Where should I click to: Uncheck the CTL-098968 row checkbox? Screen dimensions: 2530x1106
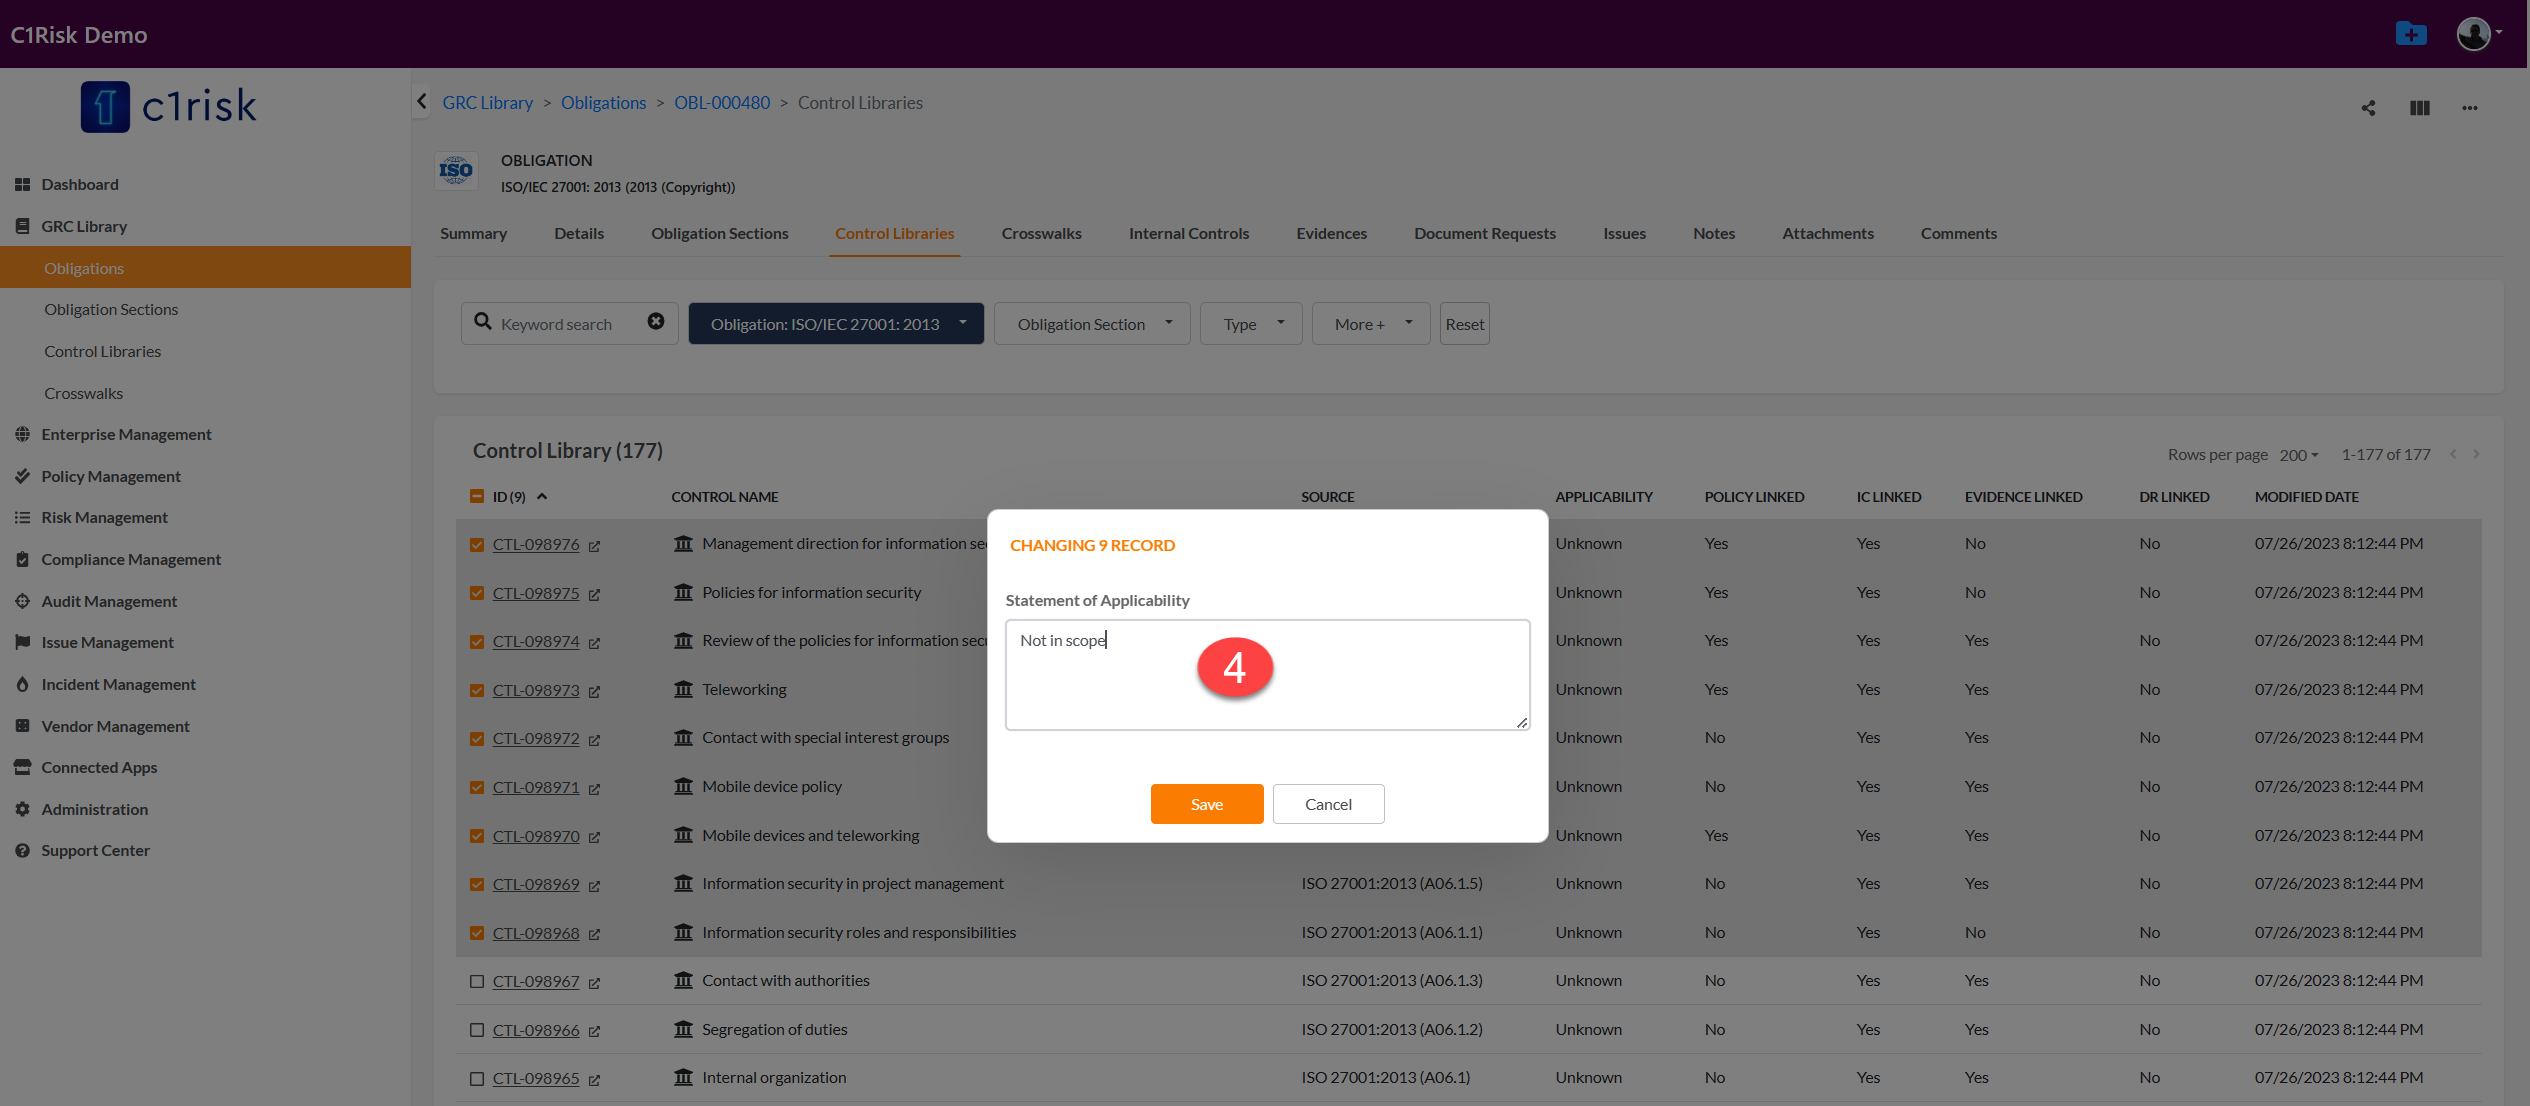[477, 933]
